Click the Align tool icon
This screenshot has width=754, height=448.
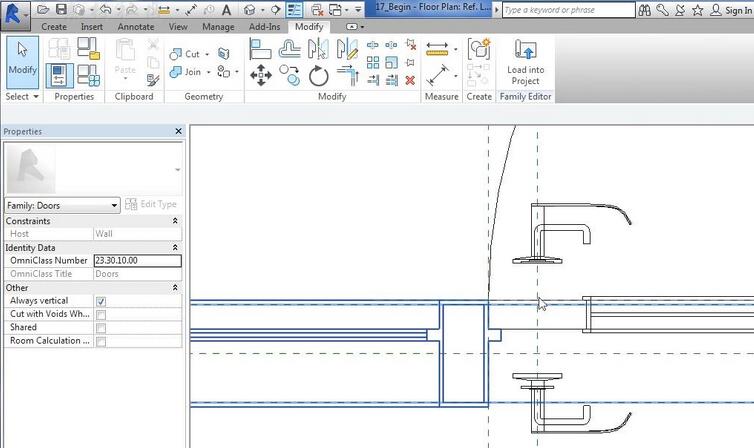[261, 50]
